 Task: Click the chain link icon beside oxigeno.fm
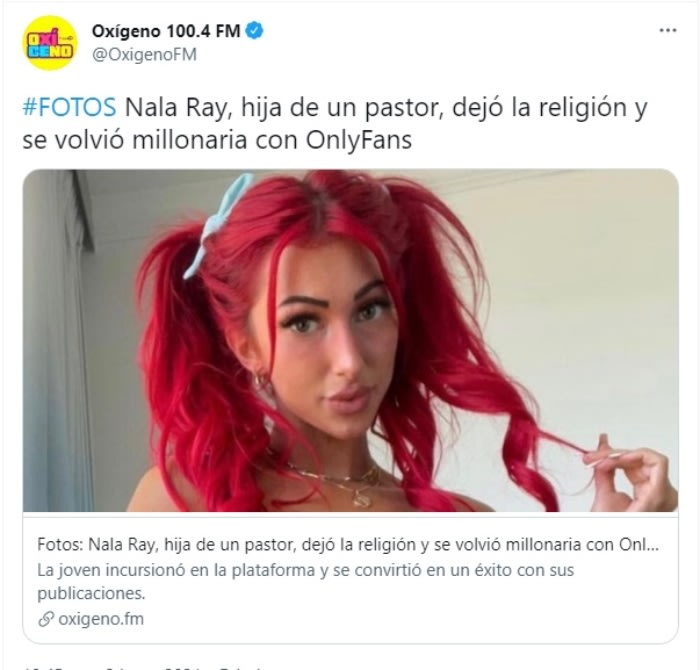click(x=46, y=619)
